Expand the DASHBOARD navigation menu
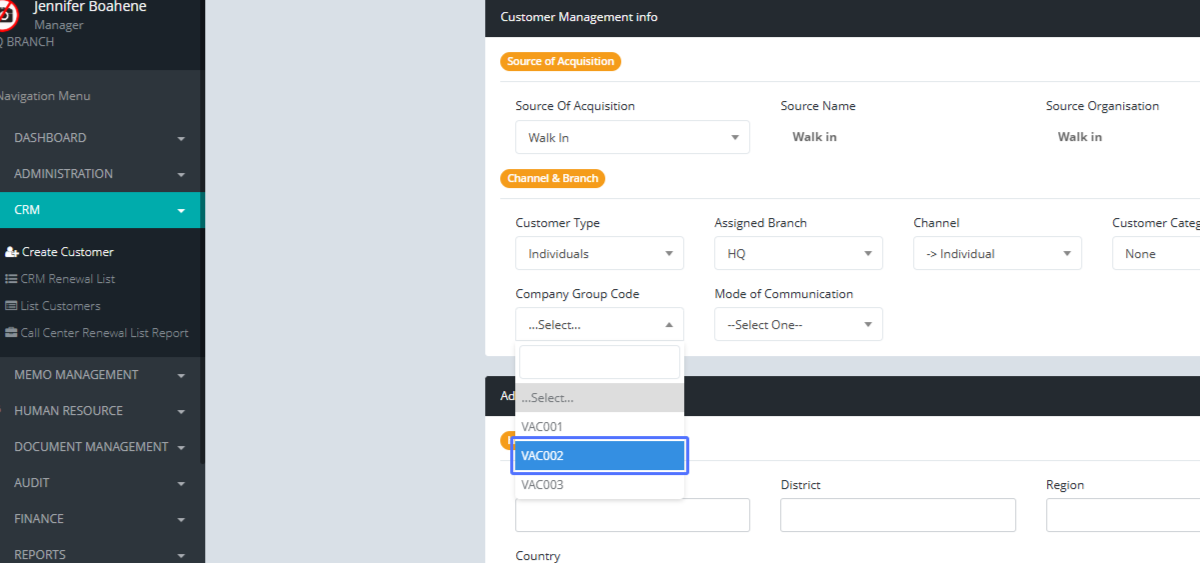 click(x=100, y=138)
